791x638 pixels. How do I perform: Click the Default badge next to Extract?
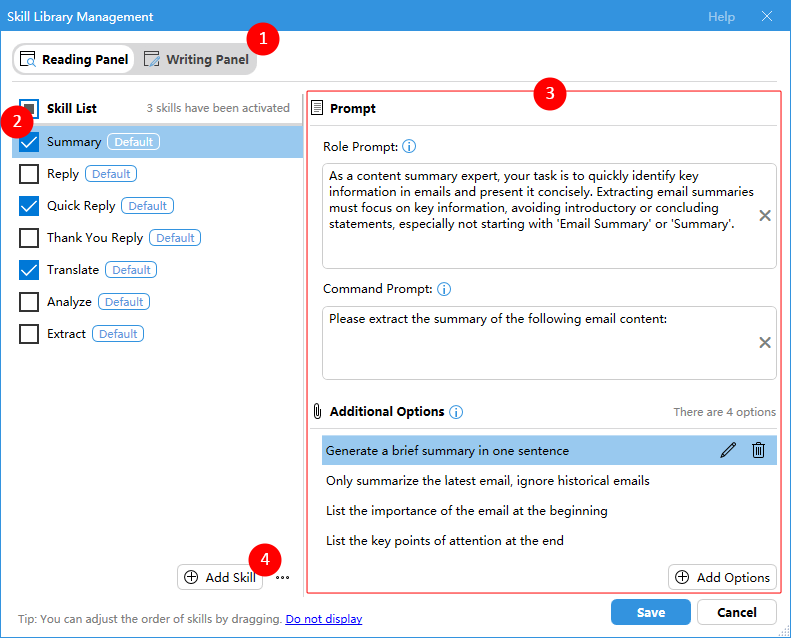pyautogui.click(x=118, y=334)
